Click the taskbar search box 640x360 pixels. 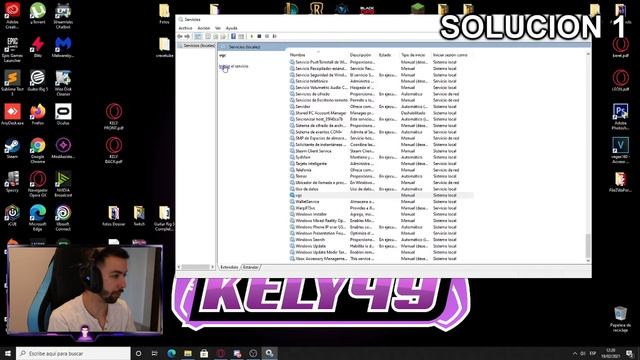point(73,353)
